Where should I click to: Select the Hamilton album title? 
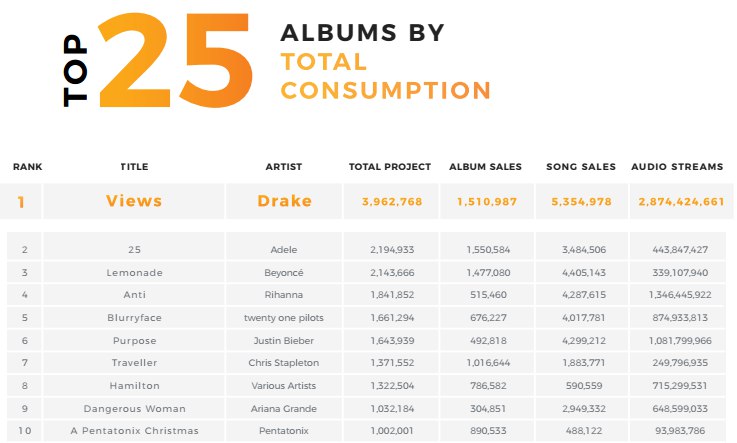click(134, 385)
